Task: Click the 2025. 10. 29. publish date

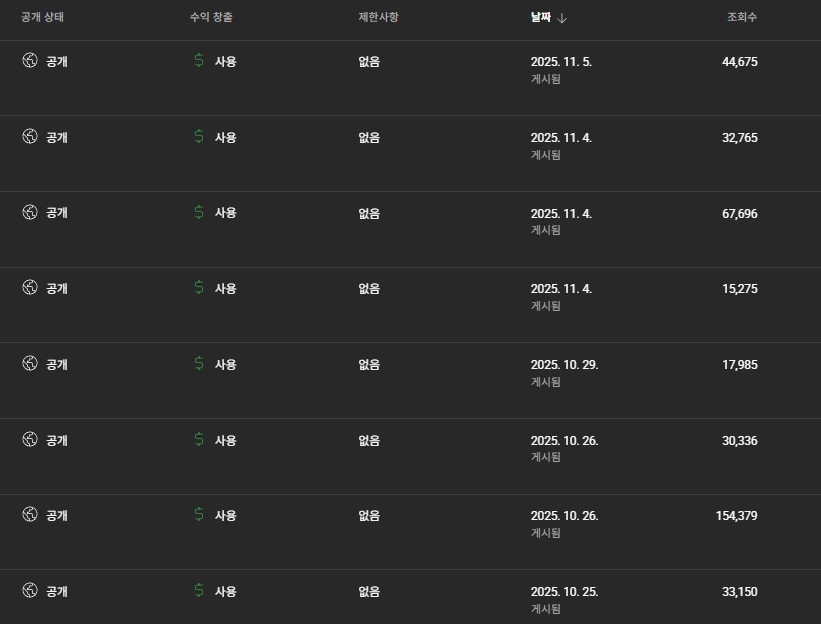Action: [x=564, y=364]
